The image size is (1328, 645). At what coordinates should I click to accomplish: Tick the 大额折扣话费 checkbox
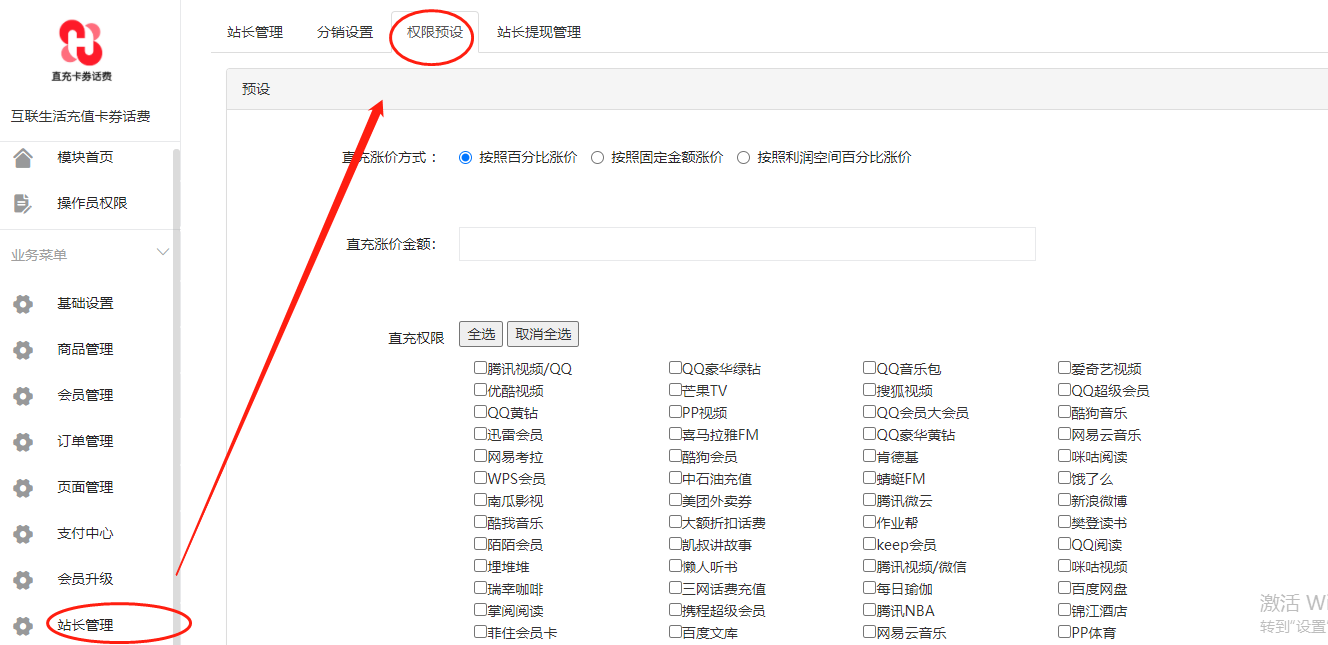(676, 522)
